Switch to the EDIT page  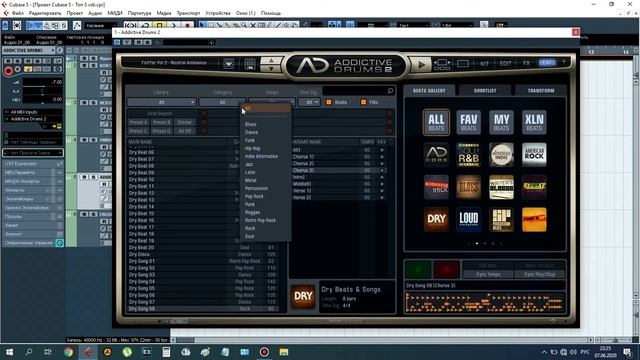[x=505, y=63]
